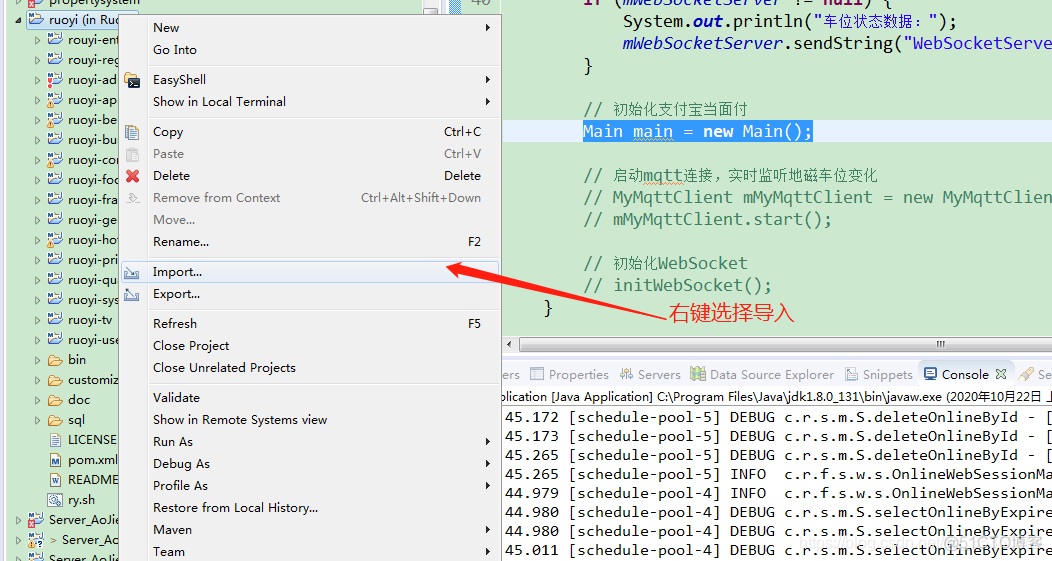Open the Run As submenu
Screen dimensions: 1052x561
309,442
